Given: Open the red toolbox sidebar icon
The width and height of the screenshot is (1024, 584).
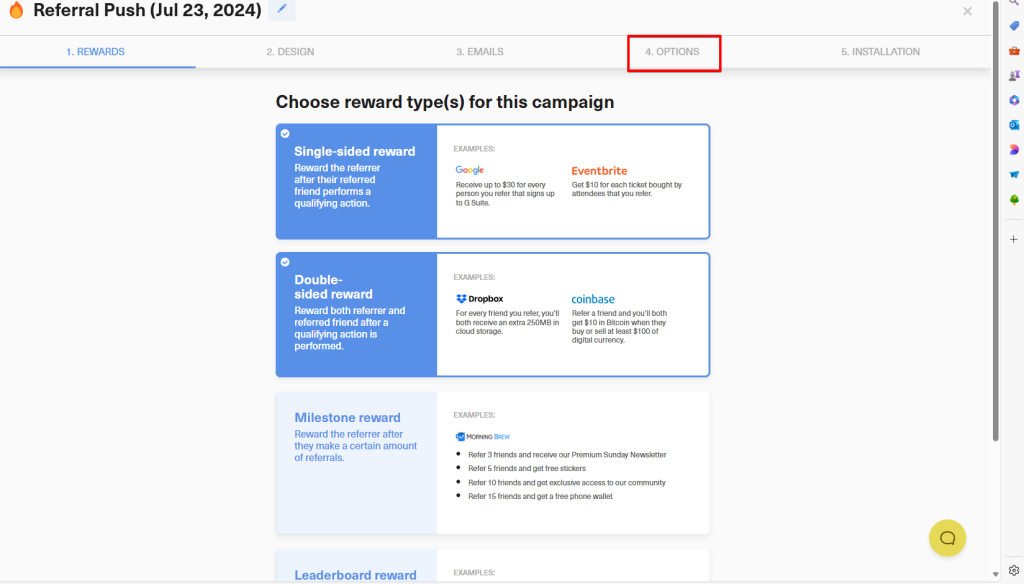Looking at the screenshot, I should (1014, 50).
